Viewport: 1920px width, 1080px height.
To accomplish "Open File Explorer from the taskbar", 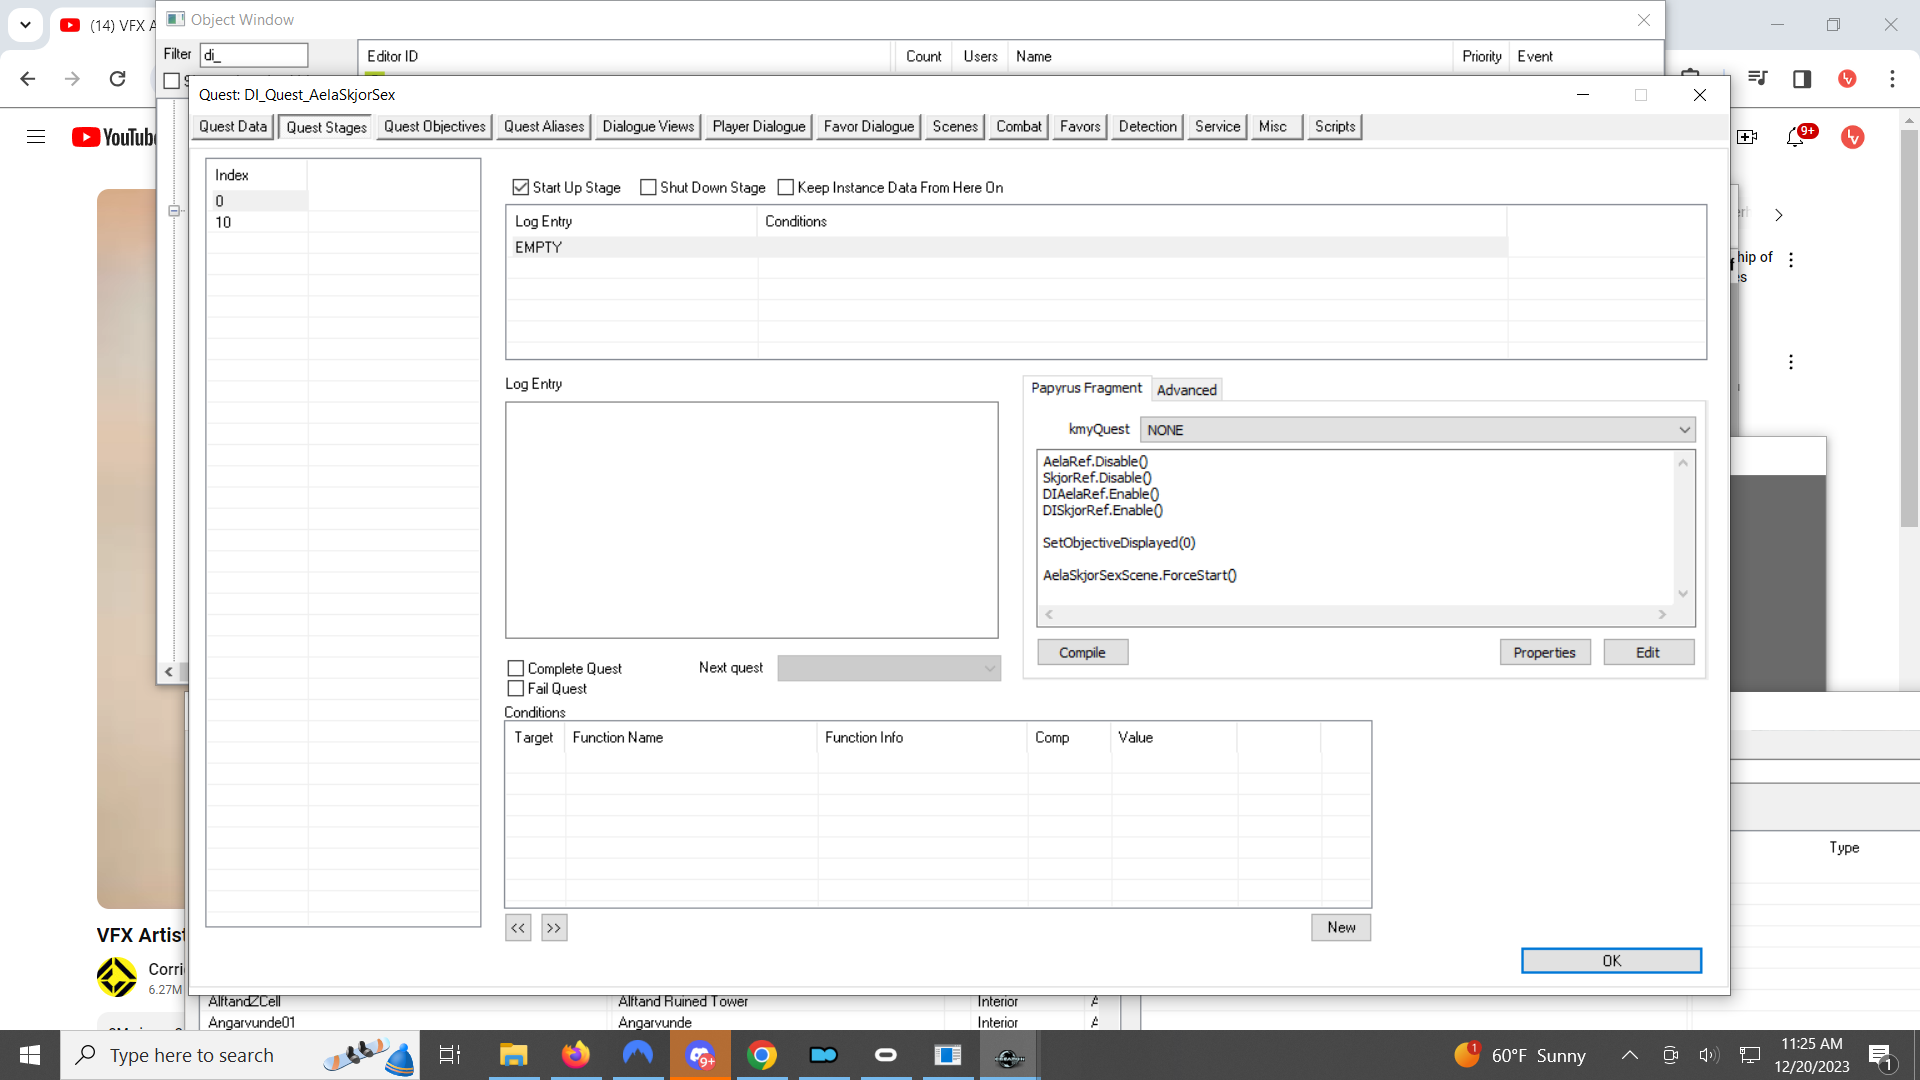I will pyautogui.click(x=514, y=1055).
